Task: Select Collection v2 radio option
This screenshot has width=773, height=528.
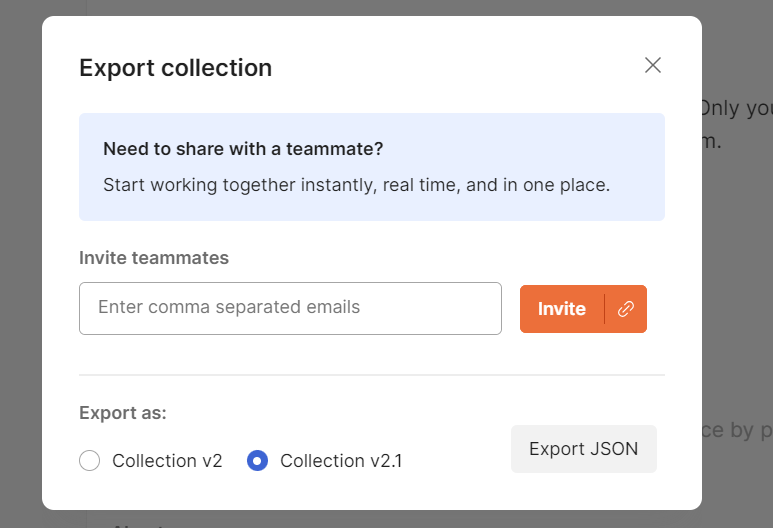Action: (x=90, y=460)
